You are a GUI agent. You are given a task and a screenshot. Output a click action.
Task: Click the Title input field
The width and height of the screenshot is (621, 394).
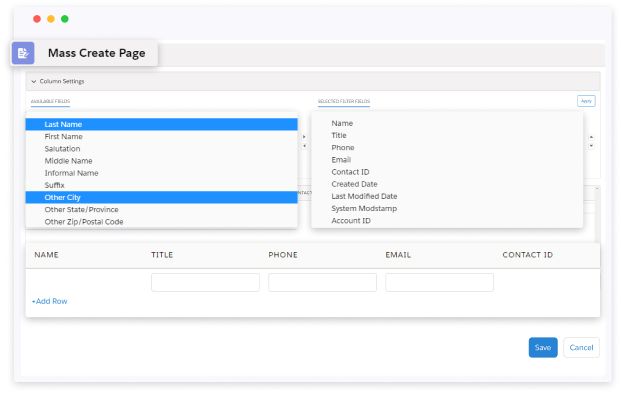coord(205,283)
